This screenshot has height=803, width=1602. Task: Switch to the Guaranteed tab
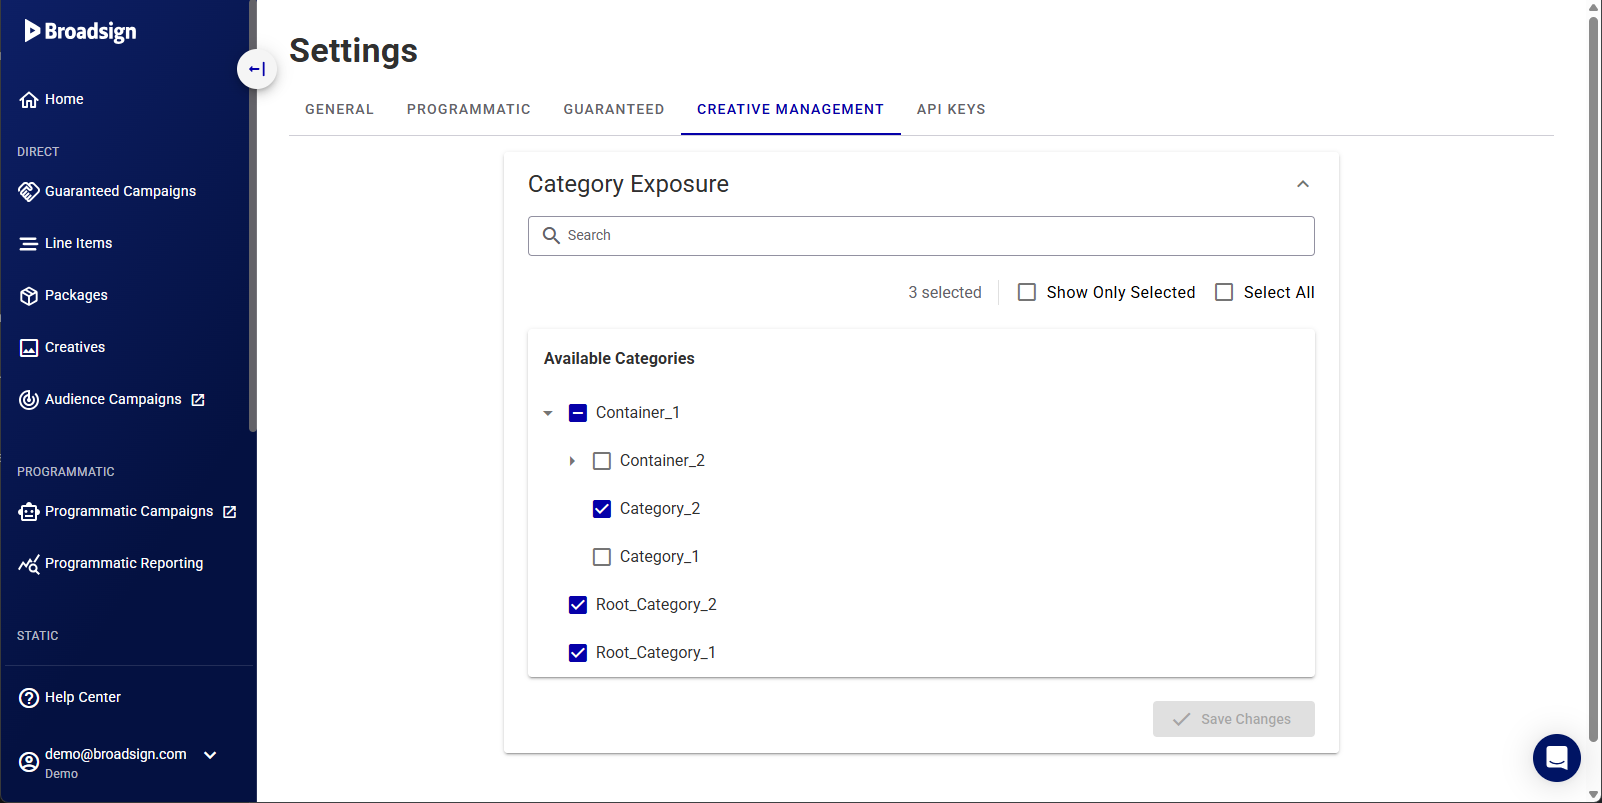[x=614, y=109]
